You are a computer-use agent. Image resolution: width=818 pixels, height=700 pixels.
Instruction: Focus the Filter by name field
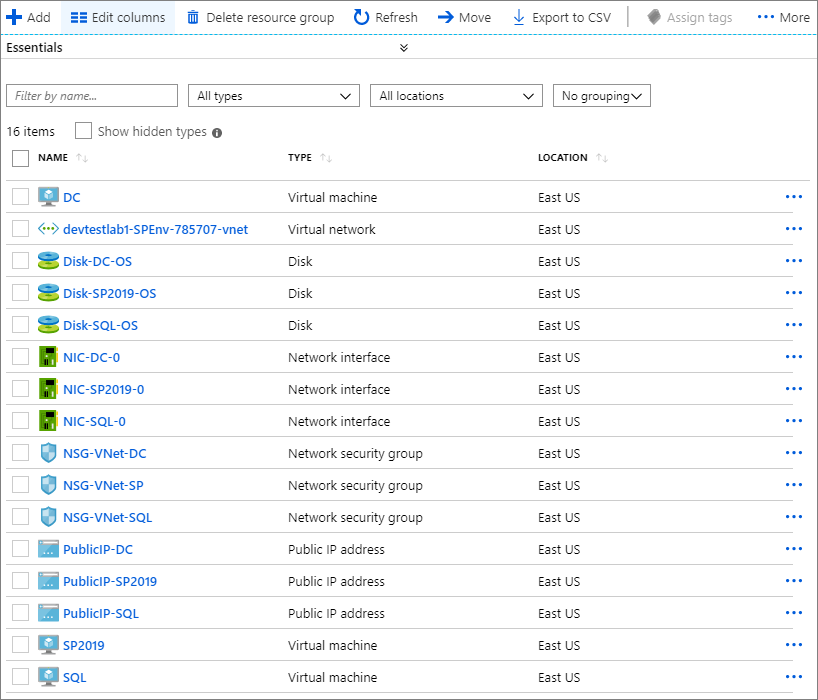(92, 95)
